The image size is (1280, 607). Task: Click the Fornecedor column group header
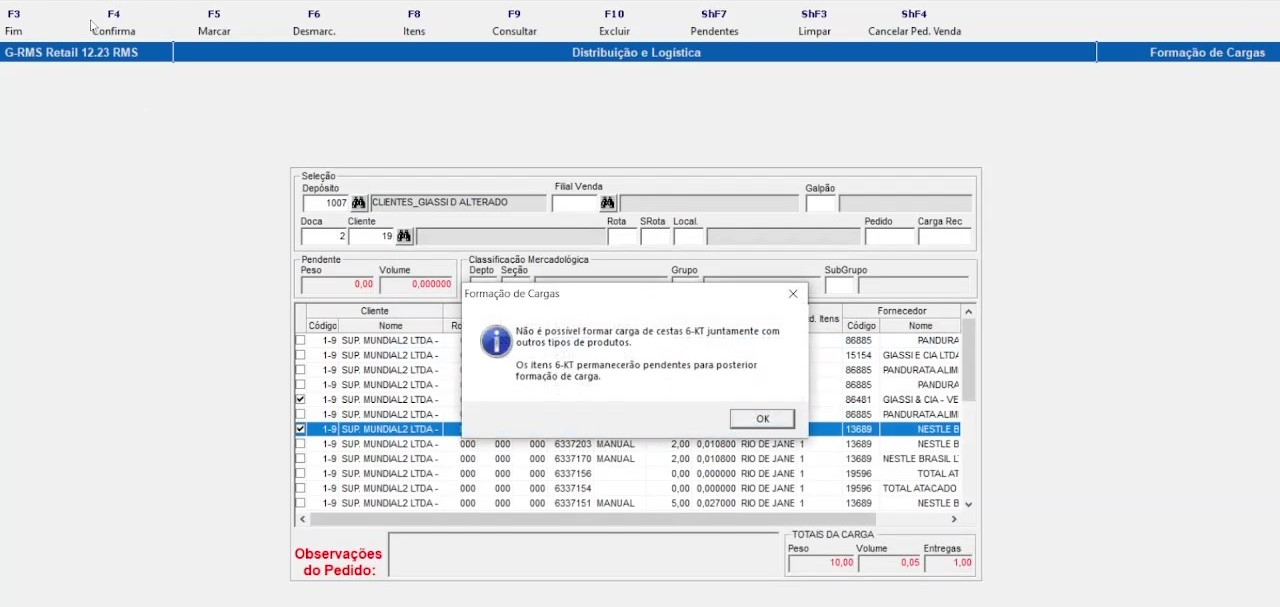(x=902, y=311)
